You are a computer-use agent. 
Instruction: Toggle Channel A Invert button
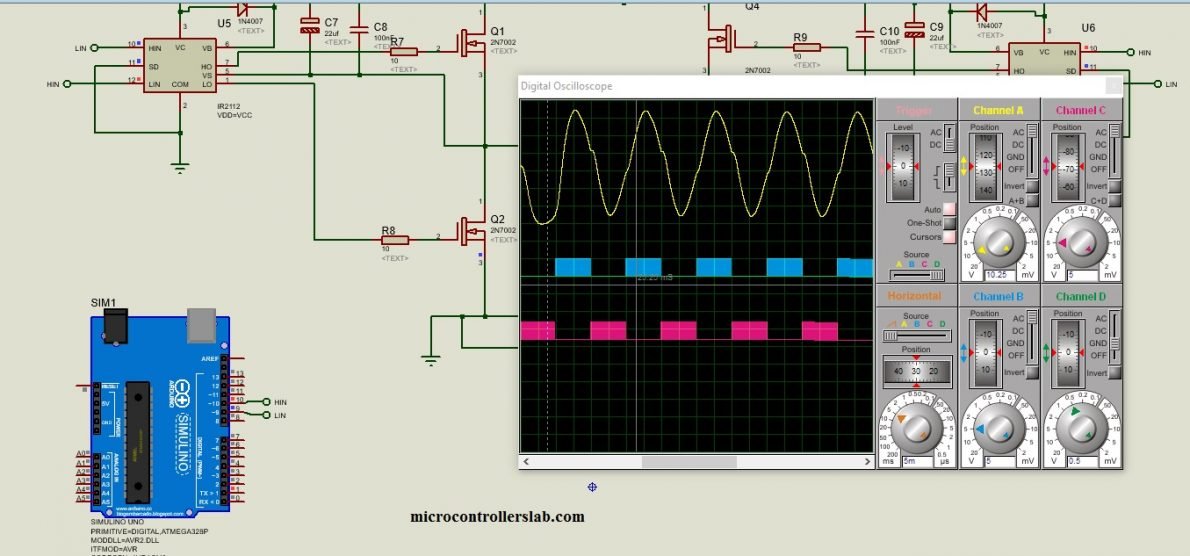click(x=1032, y=187)
